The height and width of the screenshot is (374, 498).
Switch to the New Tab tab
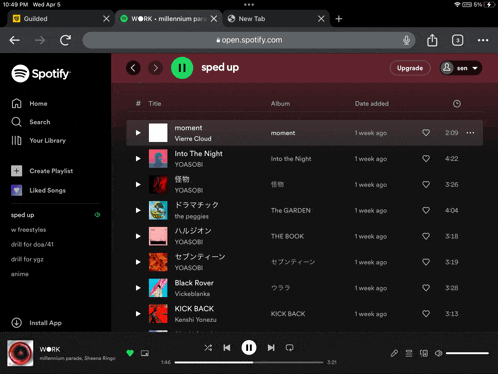tap(276, 19)
